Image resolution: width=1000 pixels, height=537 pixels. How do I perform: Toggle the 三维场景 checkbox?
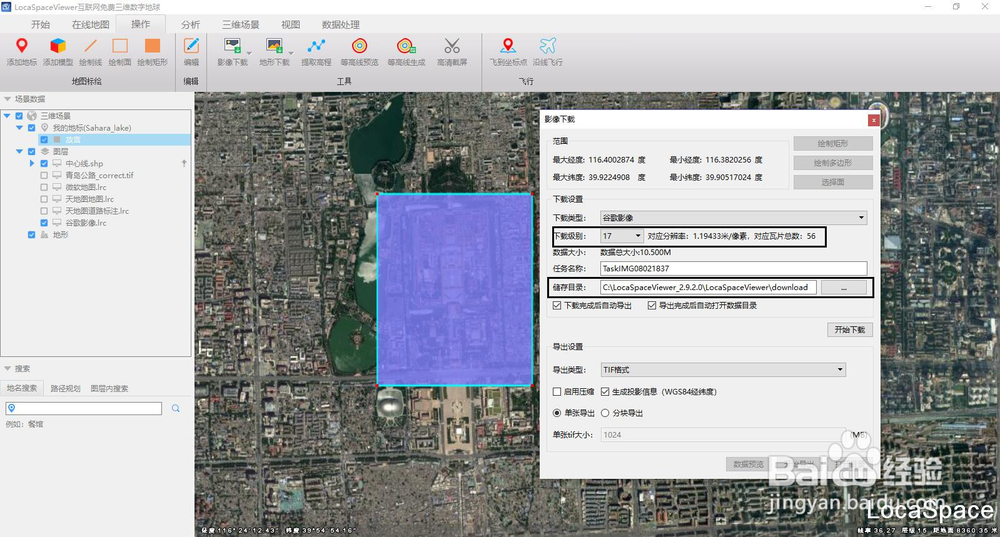click(19, 116)
